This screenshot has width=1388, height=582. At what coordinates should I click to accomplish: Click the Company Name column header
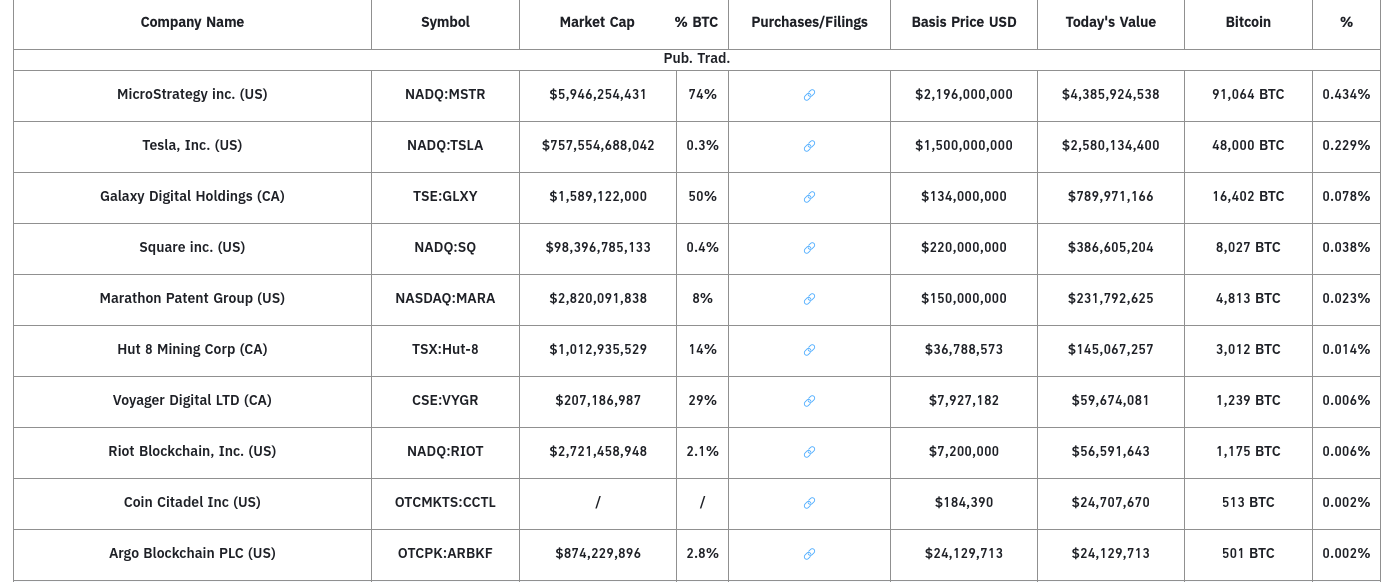point(192,22)
